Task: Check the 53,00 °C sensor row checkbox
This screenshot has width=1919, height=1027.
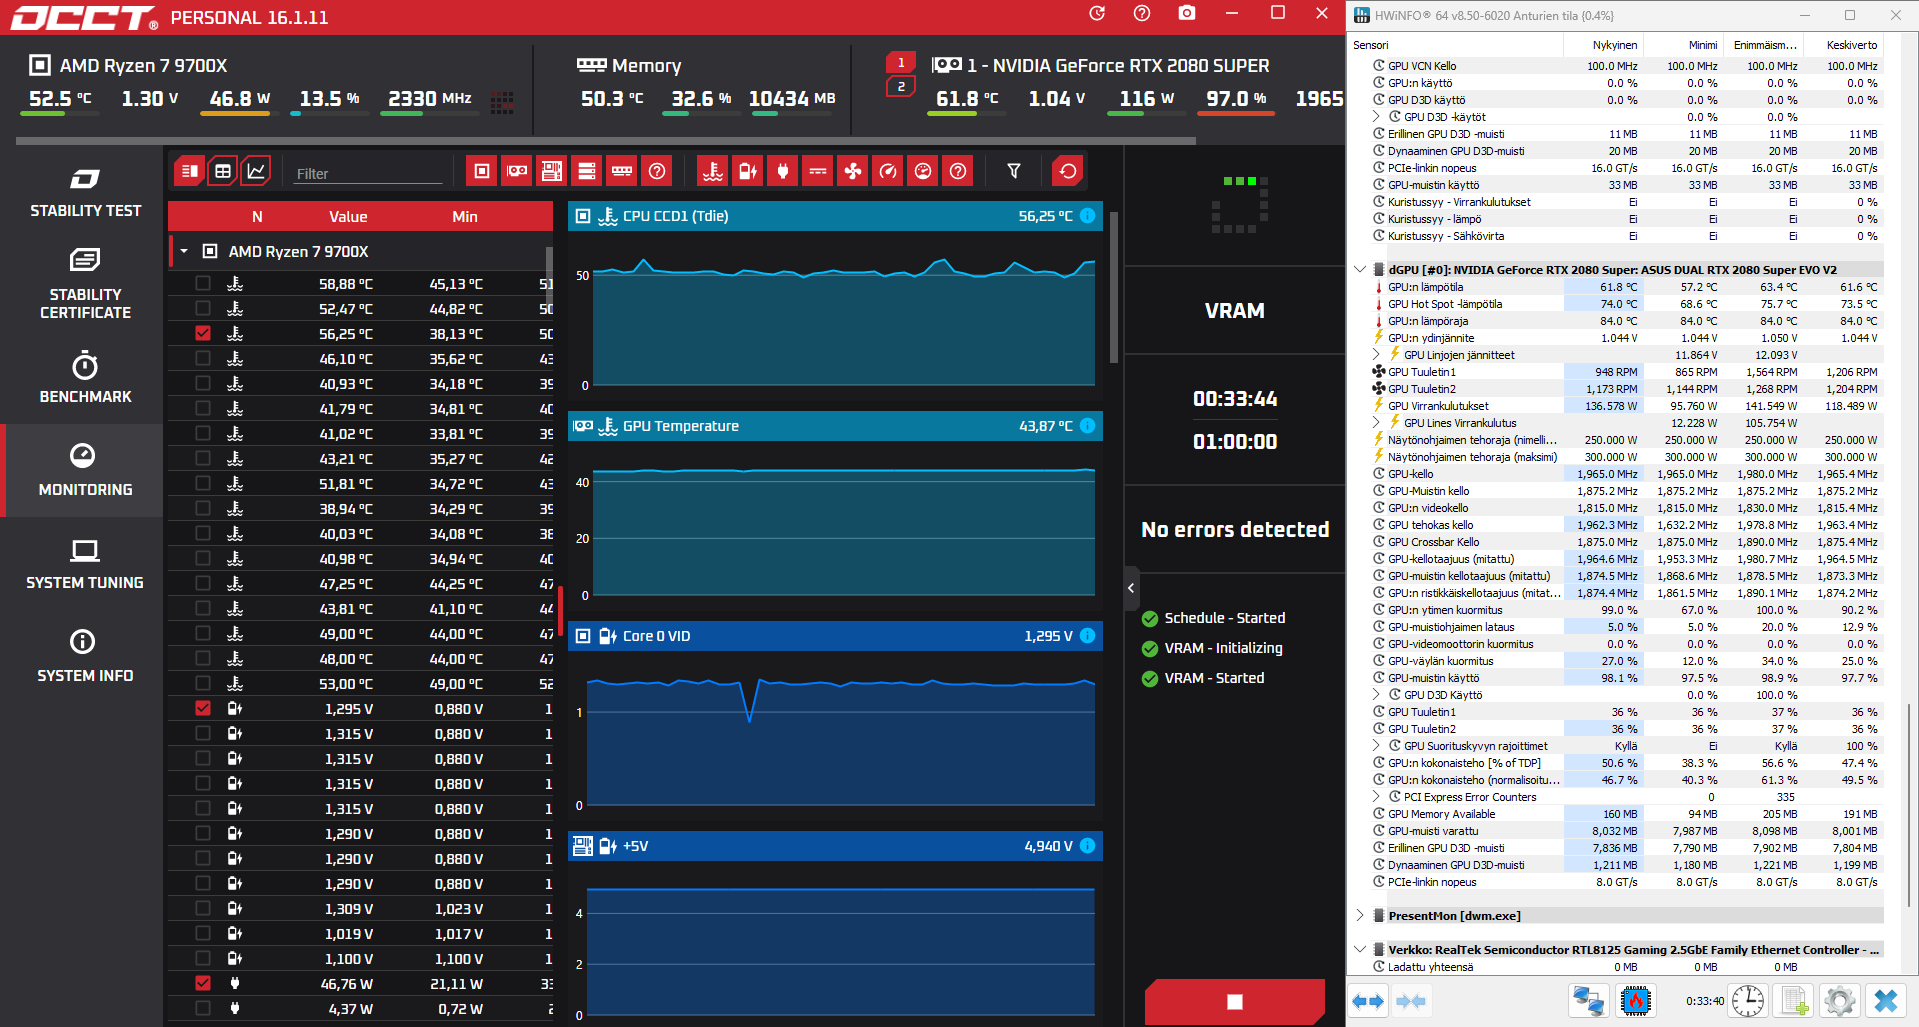Action: (x=203, y=683)
